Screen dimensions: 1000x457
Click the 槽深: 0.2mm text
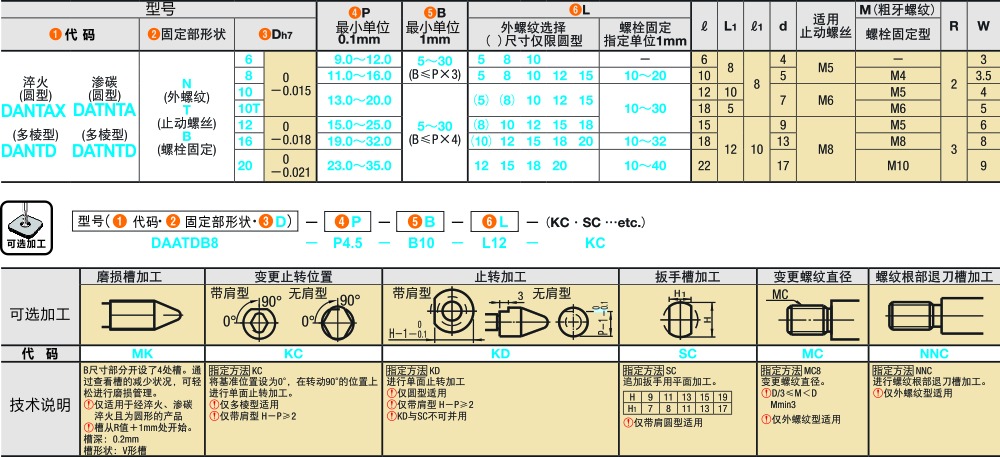pyautogui.click(x=111, y=439)
